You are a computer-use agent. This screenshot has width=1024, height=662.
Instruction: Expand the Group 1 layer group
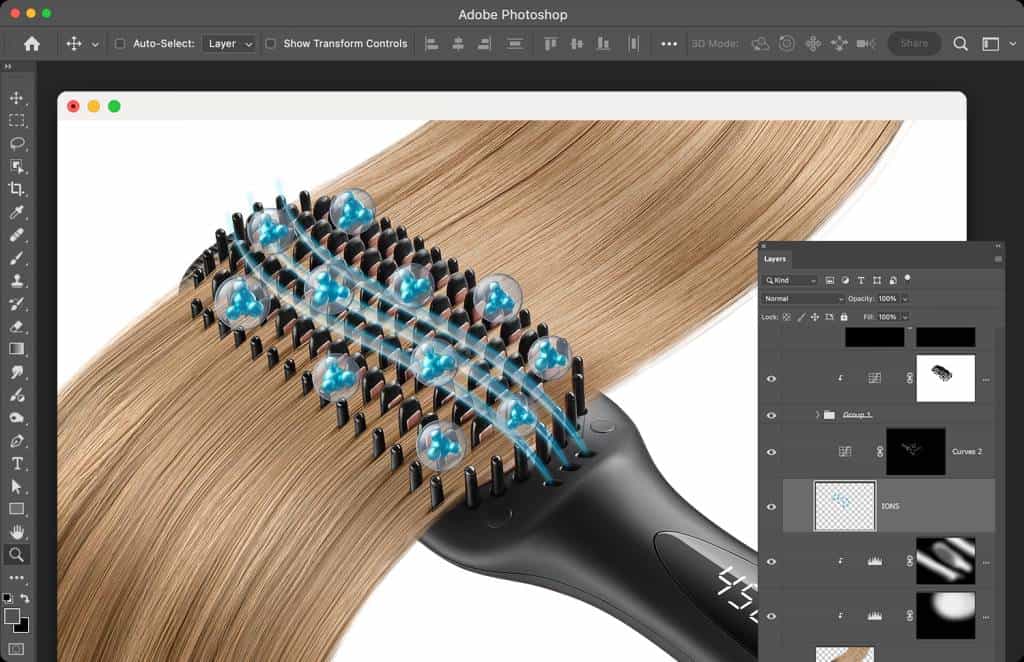click(817, 415)
